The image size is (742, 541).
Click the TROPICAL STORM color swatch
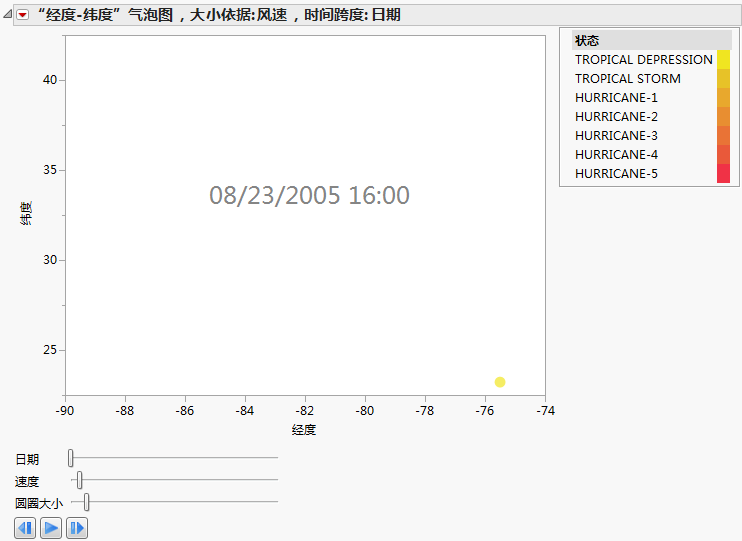click(724, 79)
